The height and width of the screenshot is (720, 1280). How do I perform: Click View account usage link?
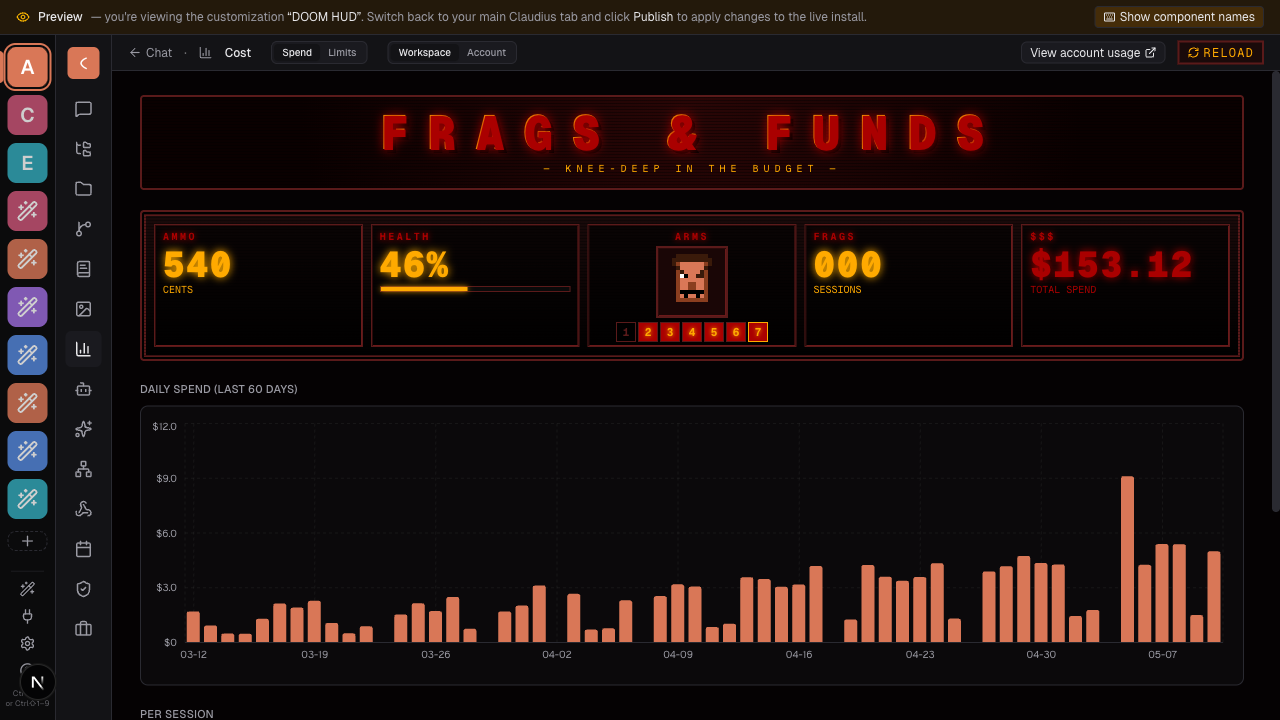[x=1093, y=53]
